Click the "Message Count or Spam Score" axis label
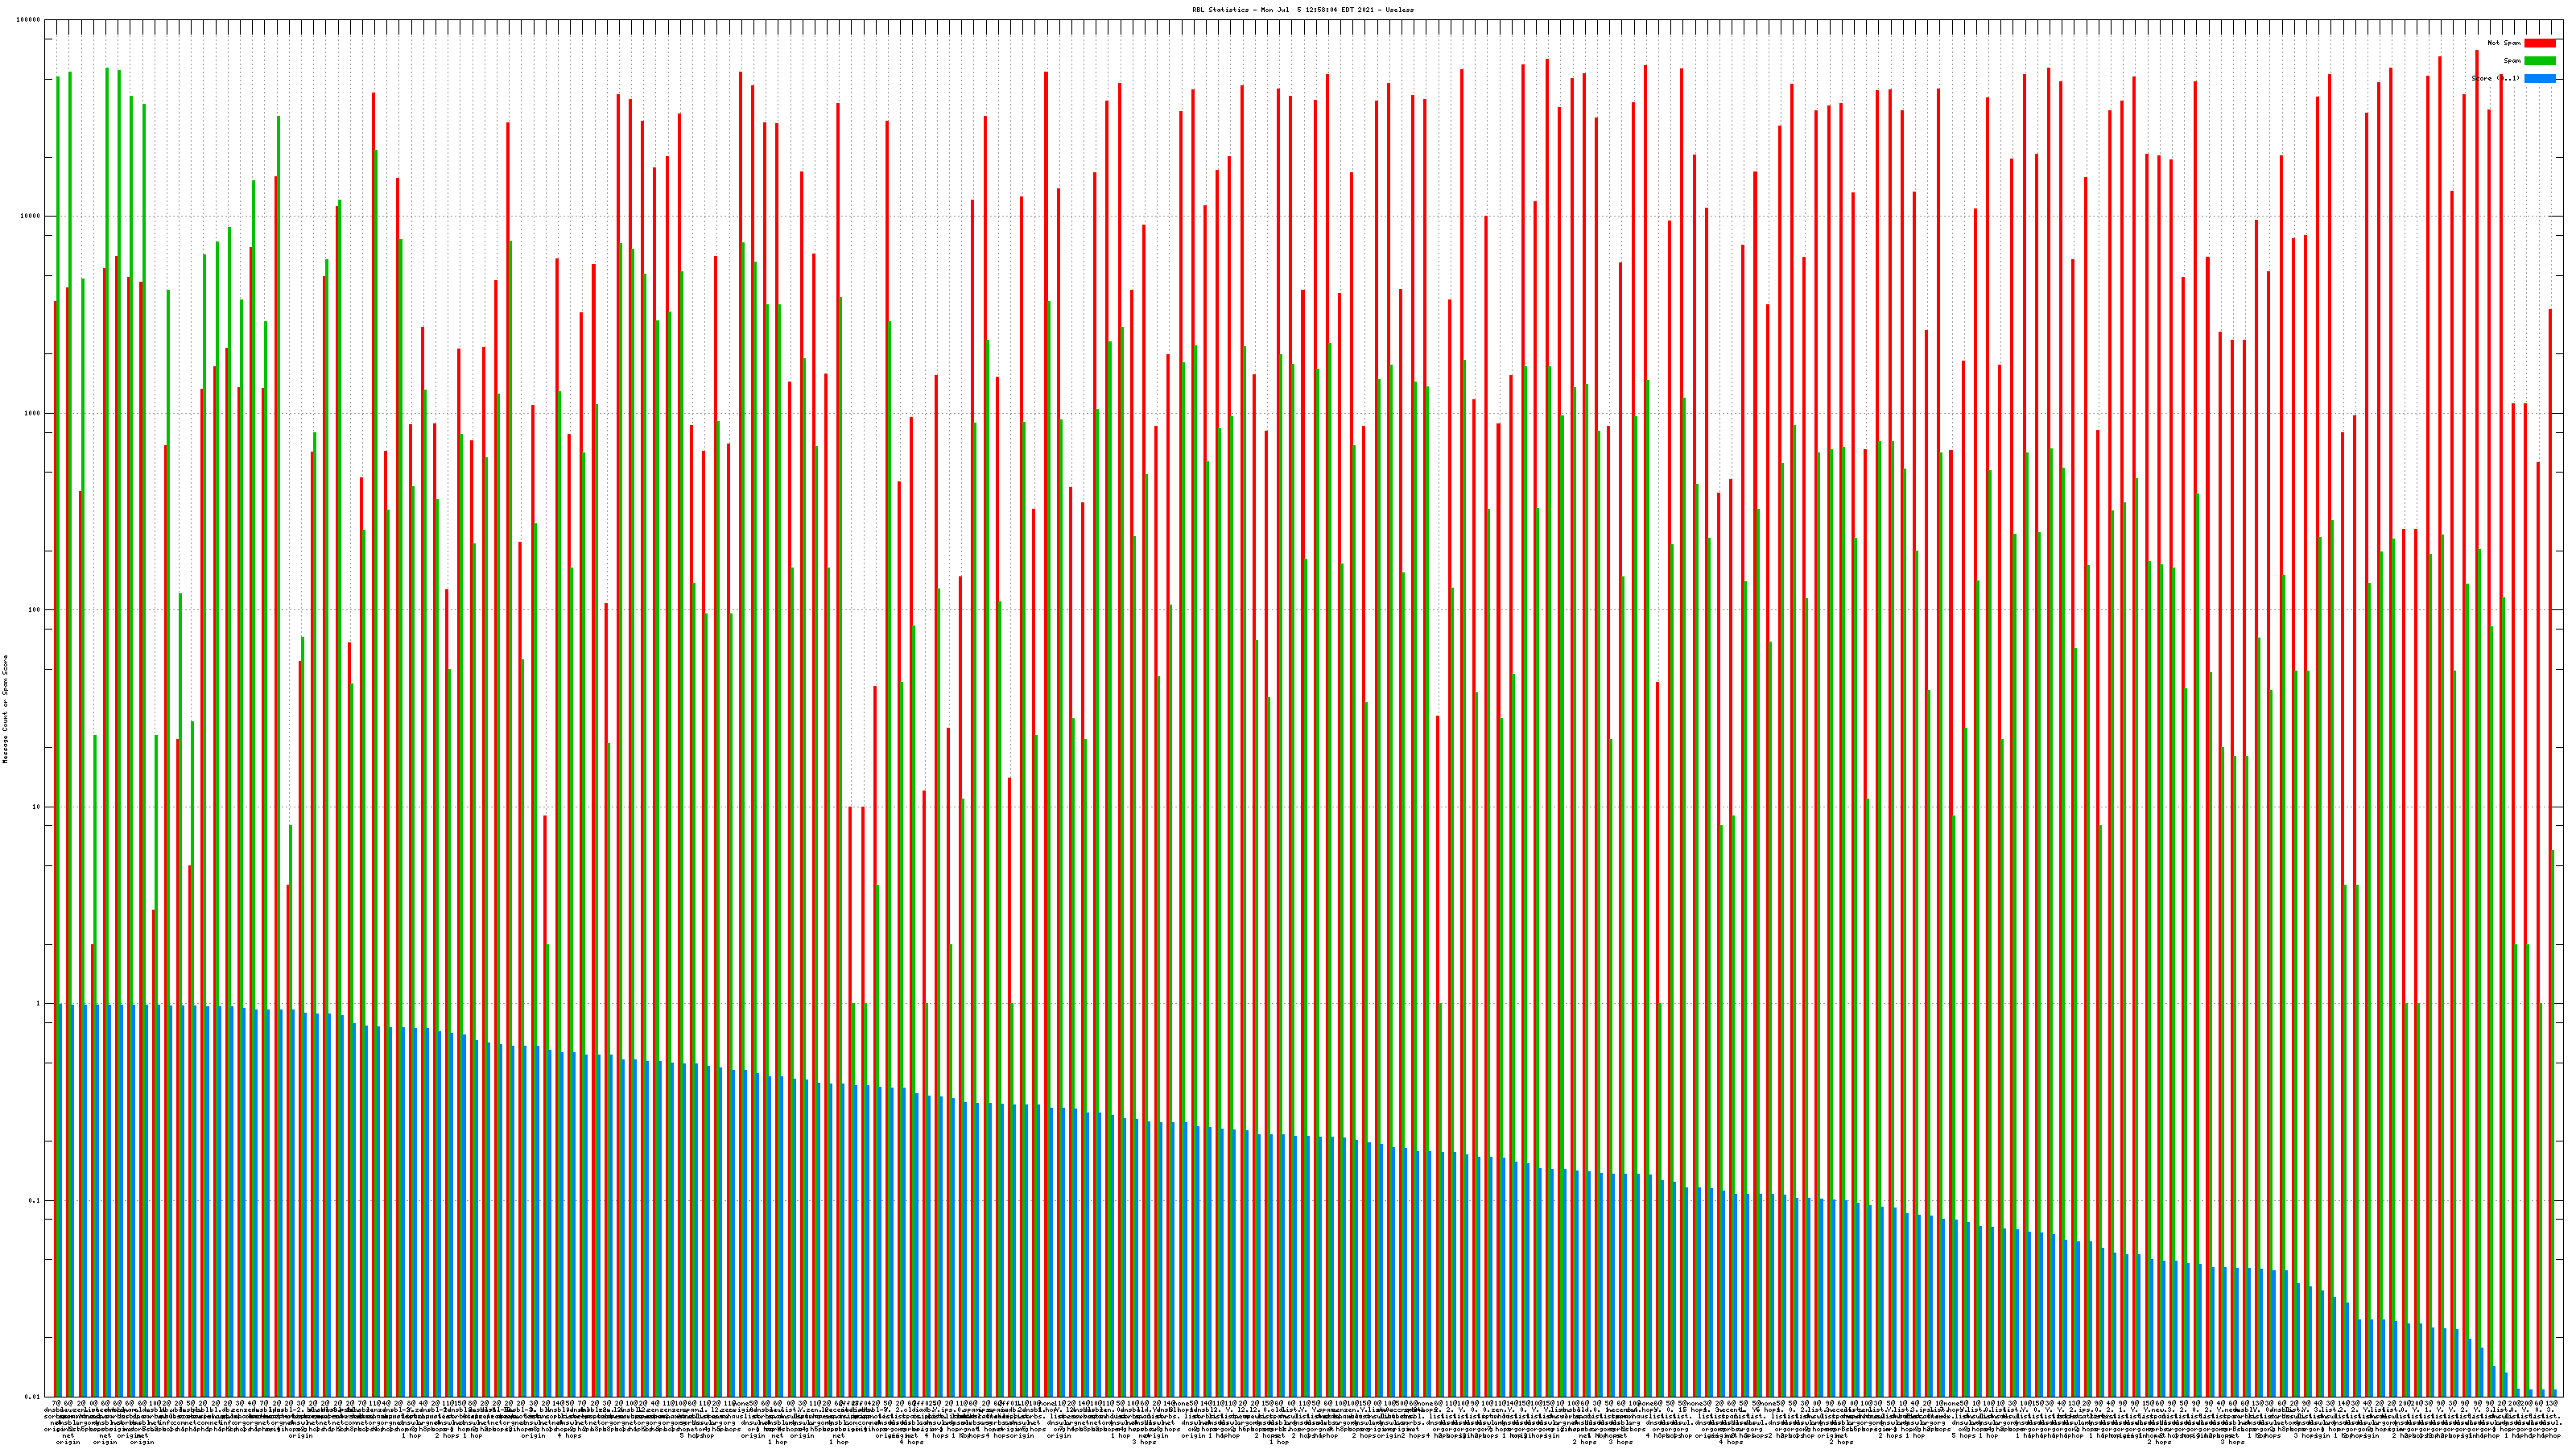The width and height of the screenshot is (2576, 1449). tap(5, 709)
